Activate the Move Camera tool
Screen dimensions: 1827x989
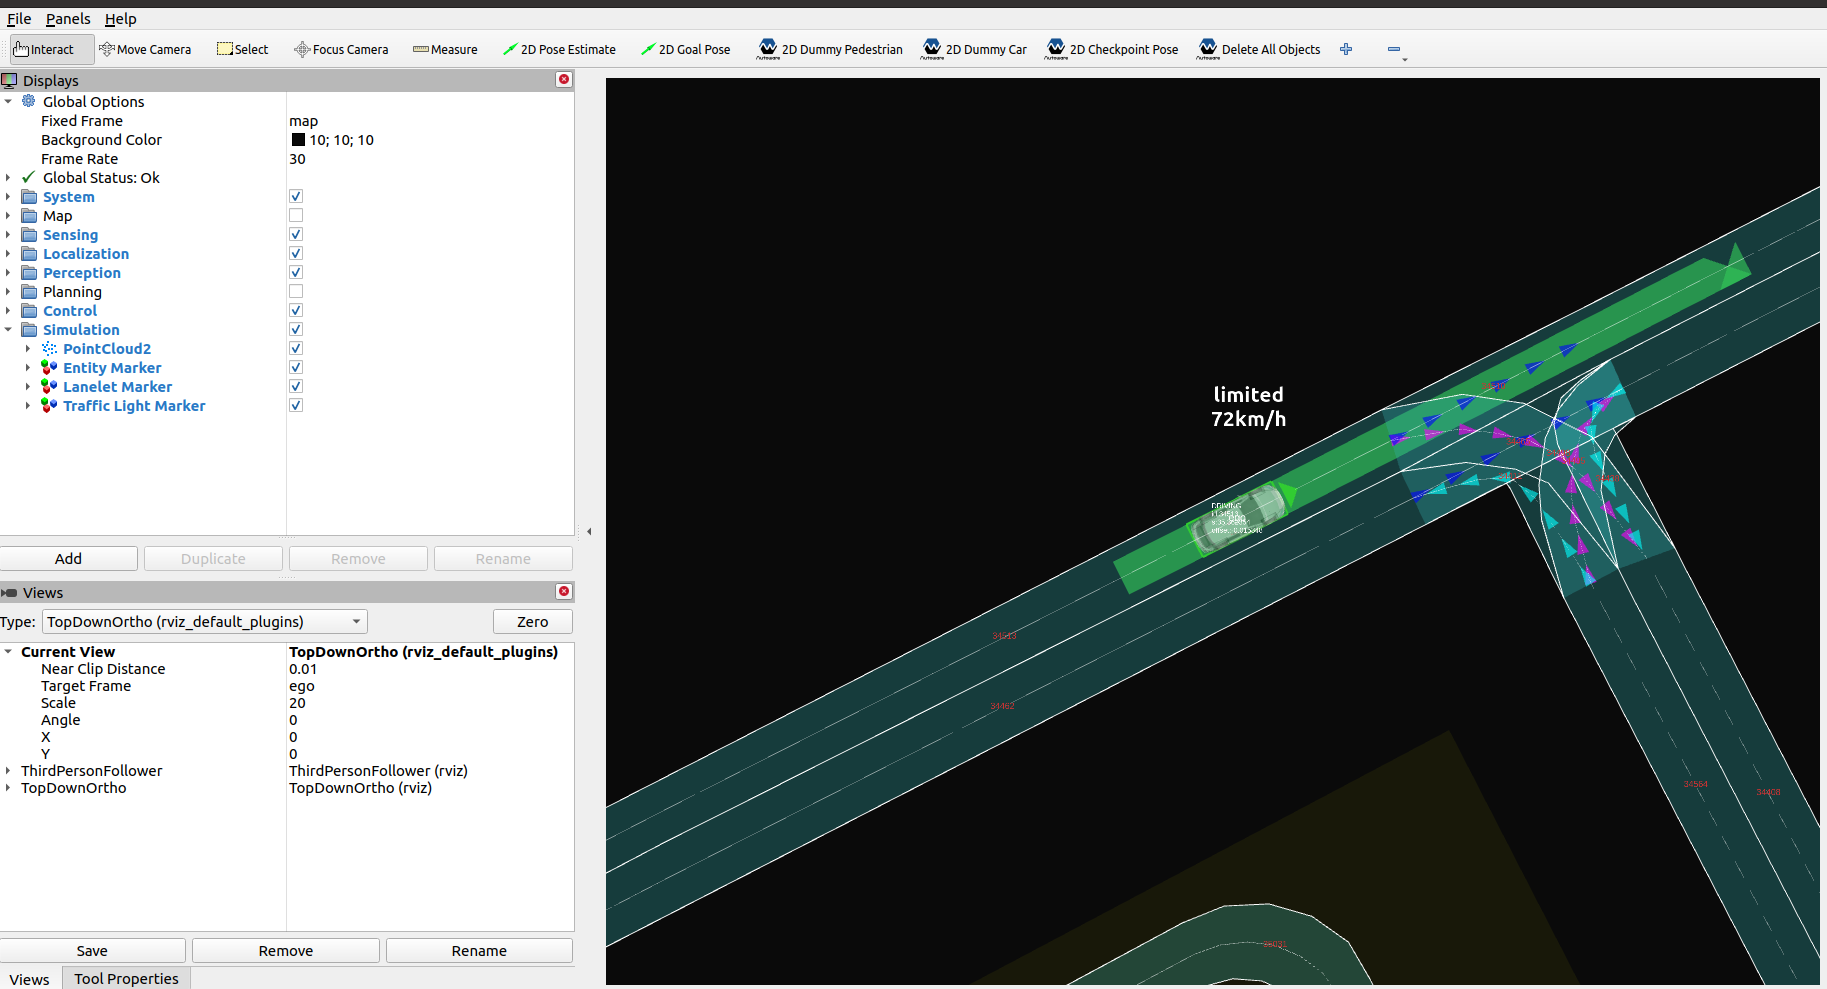[x=146, y=48]
